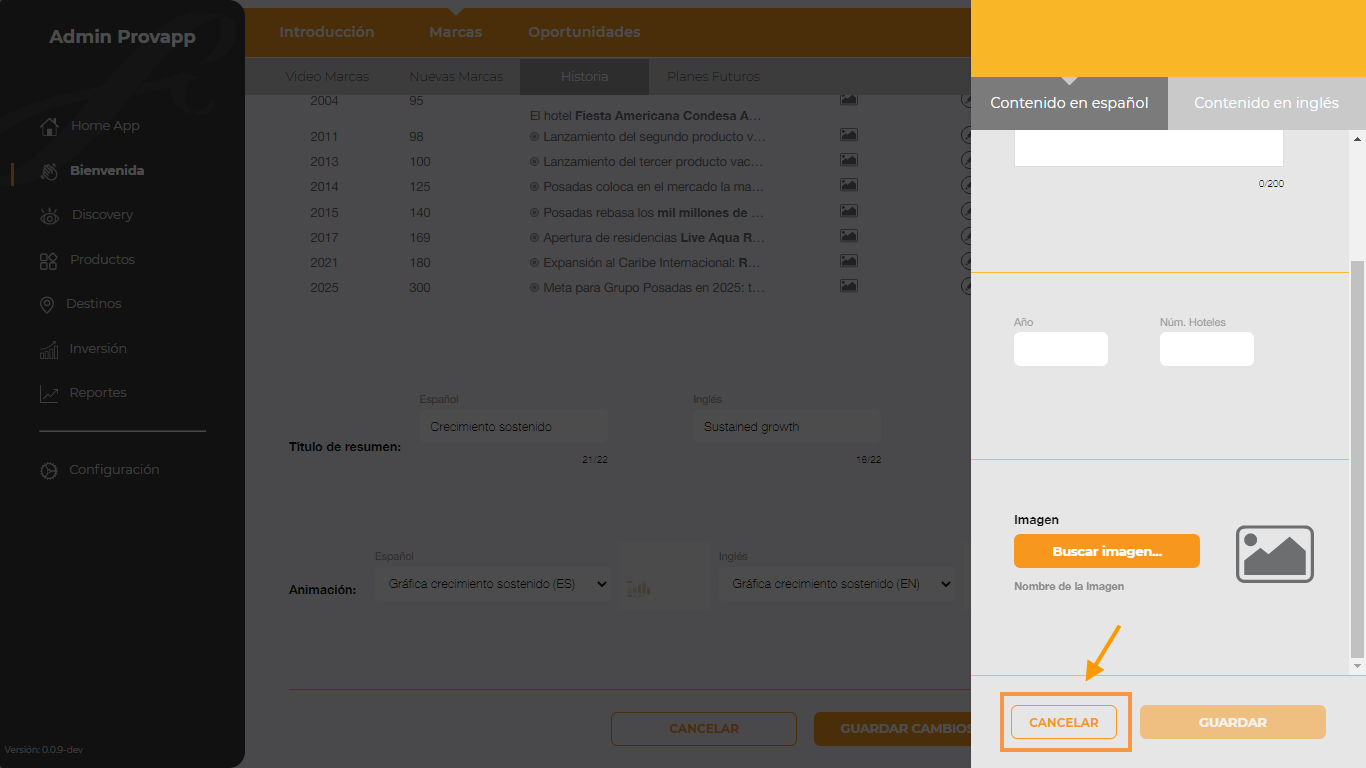The height and width of the screenshot is (768, 1366).
Task: Click the Buscar imagen... button
Action: click(x=1107, y=551)
